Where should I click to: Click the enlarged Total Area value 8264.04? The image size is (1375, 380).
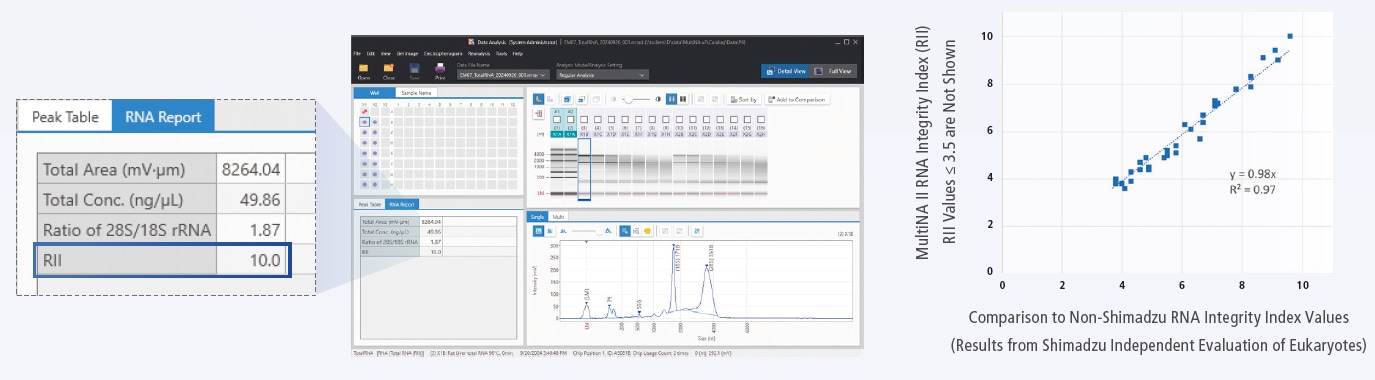click(252, 170)
